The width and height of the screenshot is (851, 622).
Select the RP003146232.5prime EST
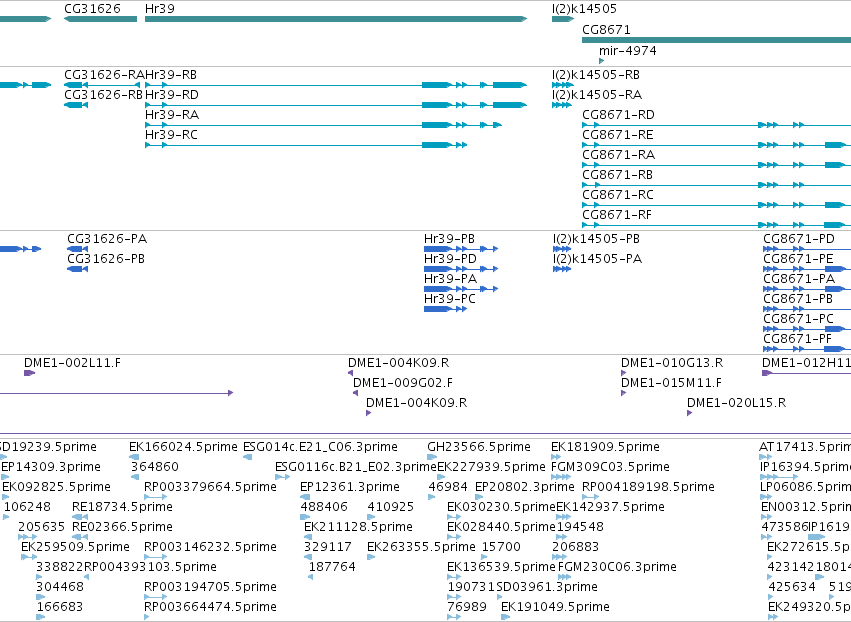click(155, 557)
